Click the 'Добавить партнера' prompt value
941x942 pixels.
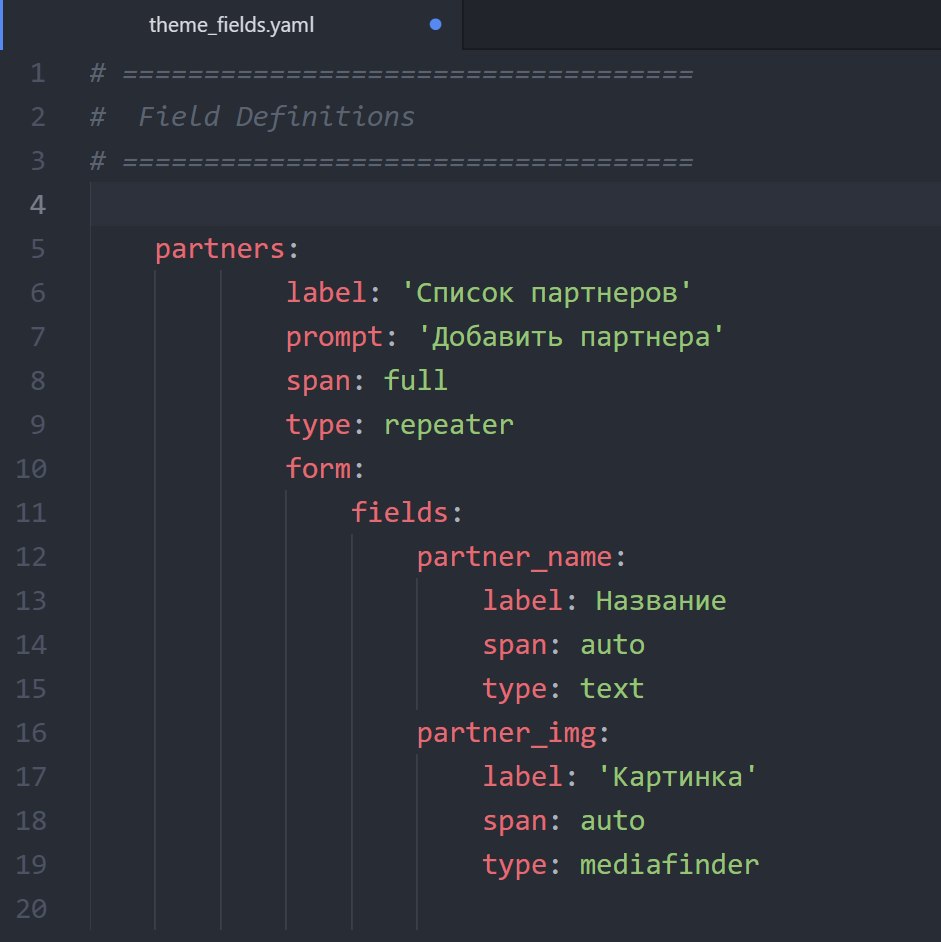click(571, 337)
